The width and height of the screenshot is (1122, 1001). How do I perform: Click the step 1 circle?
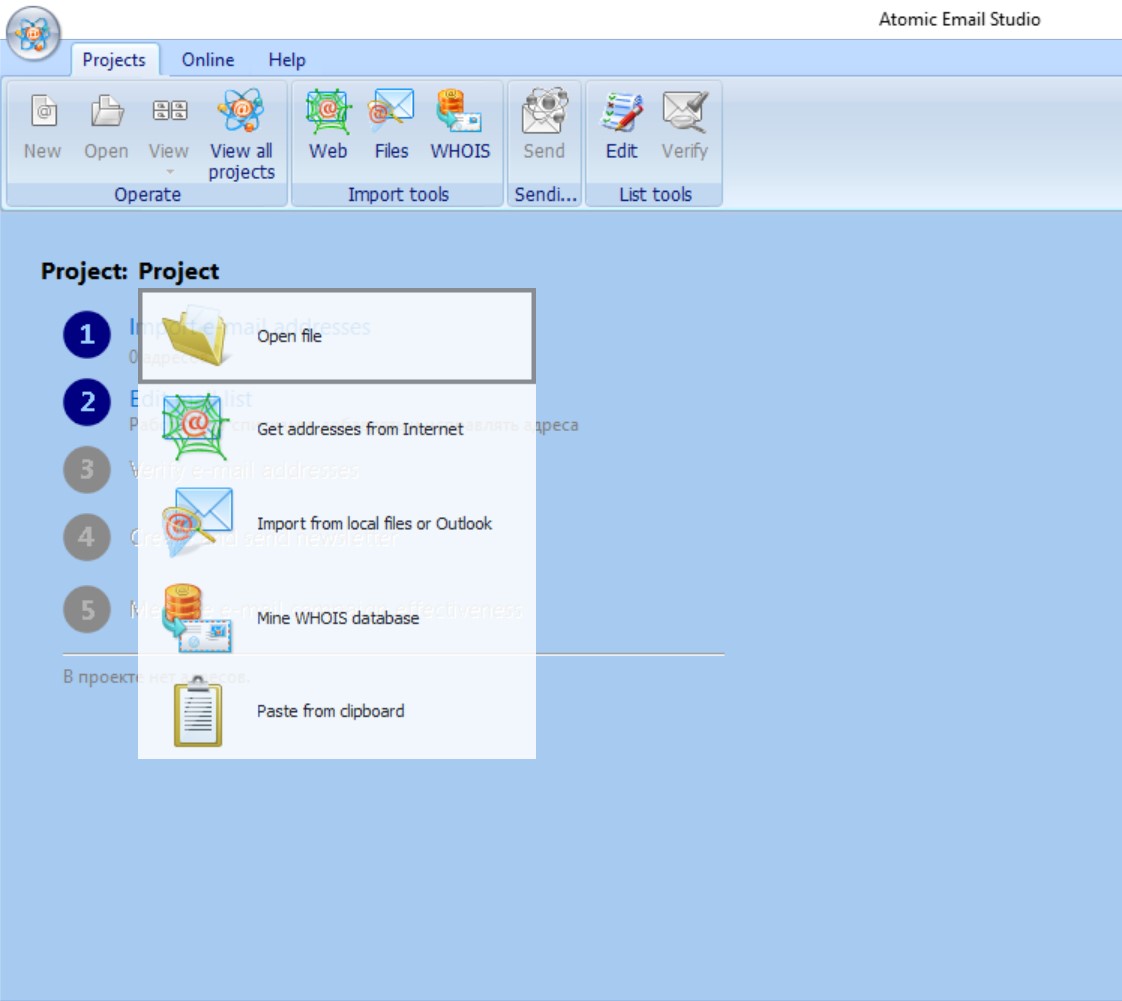pyautogui.click(x=87, y=334)
